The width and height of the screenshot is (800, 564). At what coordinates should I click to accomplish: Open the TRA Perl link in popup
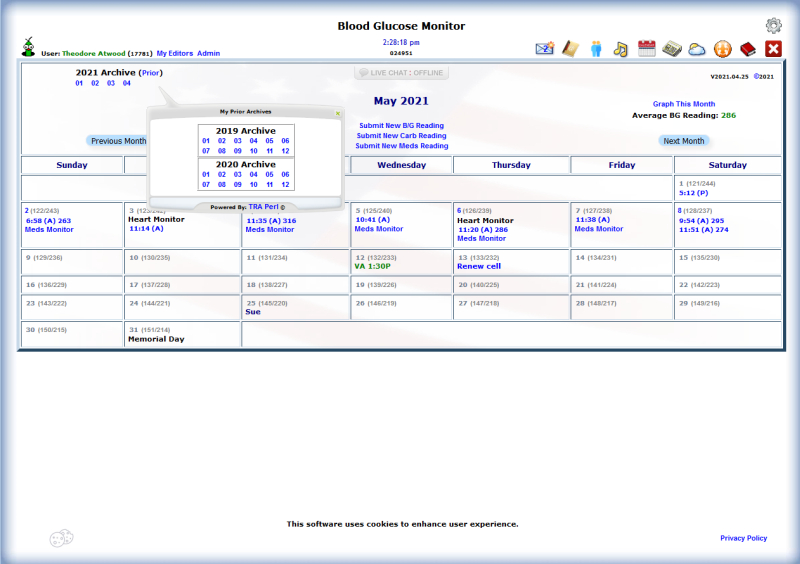tap(263, 207)
